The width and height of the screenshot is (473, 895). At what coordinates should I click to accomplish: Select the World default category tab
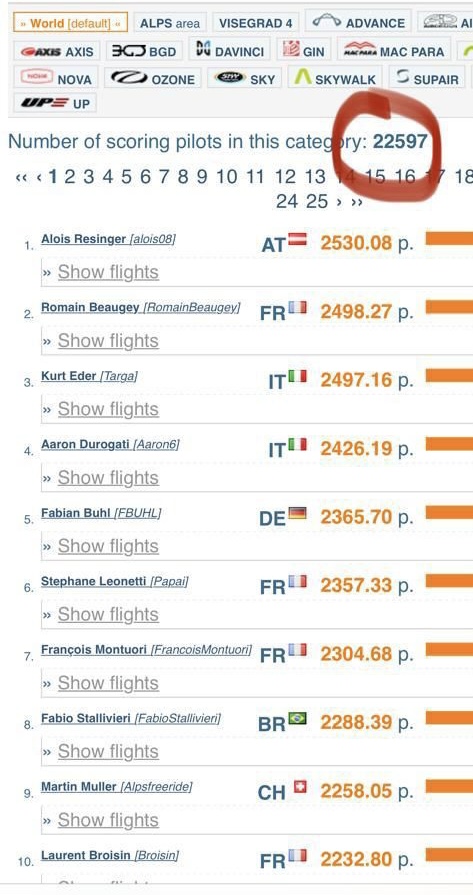[70, 23]
